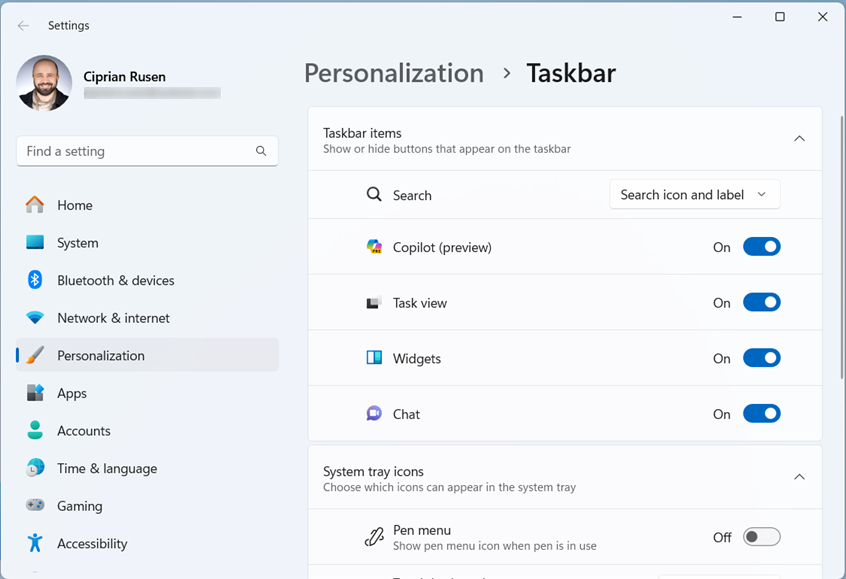
Task: Open Accounts label in sidebar
Action: (x=84, y=431)
